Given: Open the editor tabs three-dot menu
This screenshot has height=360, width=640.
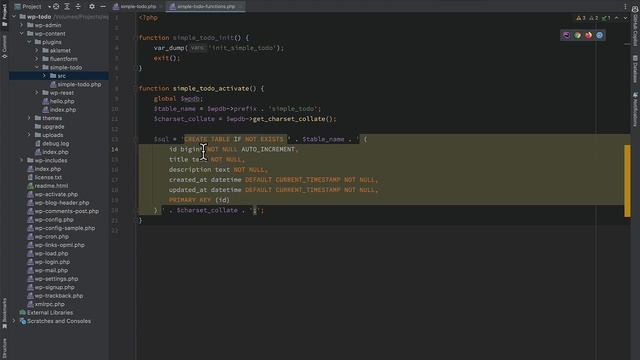Looking at the screenshot, I should [625, 7].
